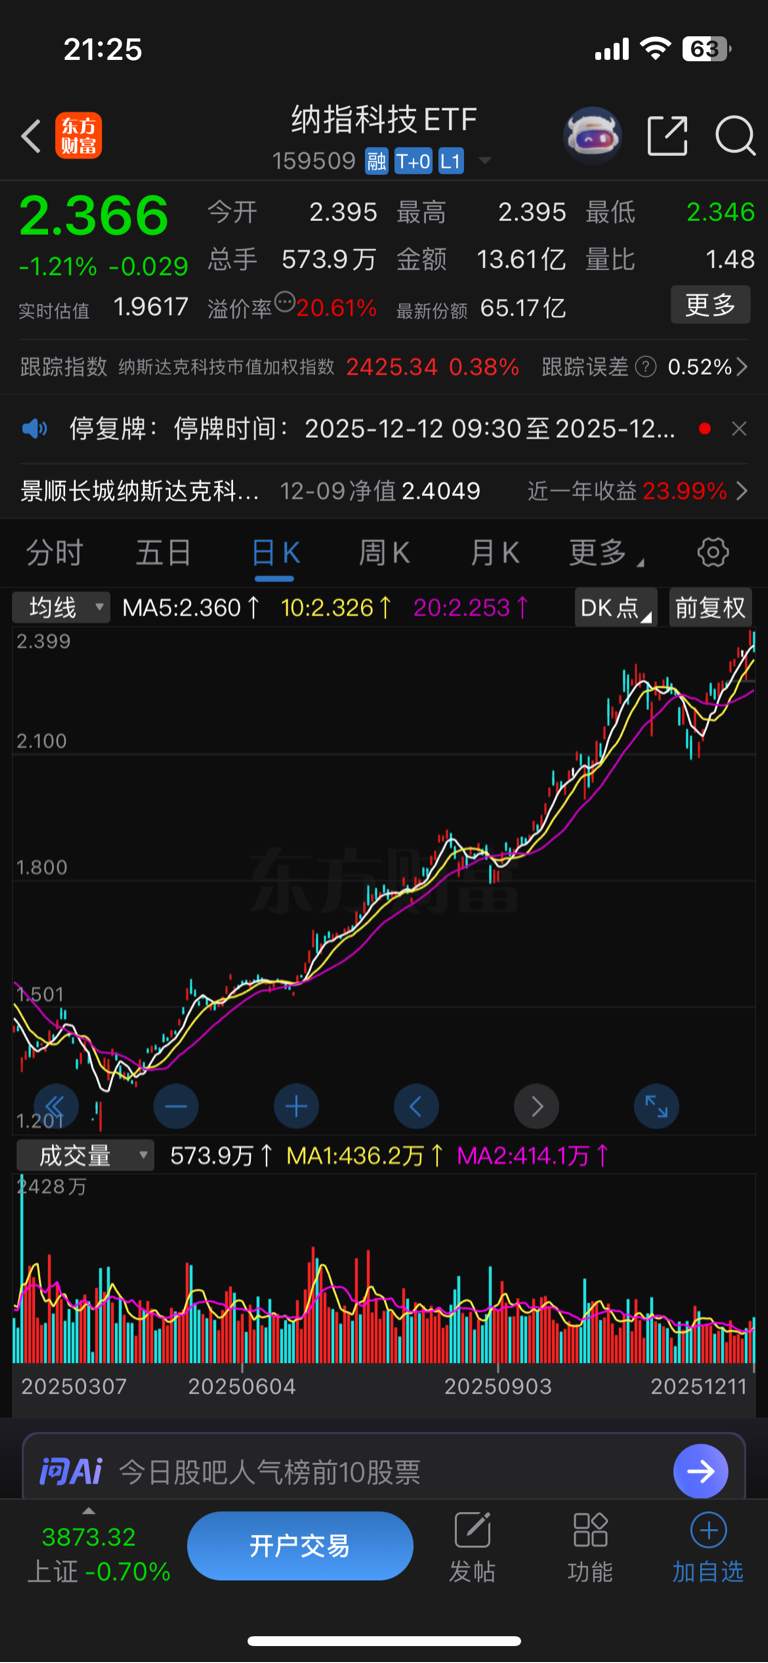Open the 均线 indicator dropdown
The image size is (768, 1663).
(x=60, y=607)
